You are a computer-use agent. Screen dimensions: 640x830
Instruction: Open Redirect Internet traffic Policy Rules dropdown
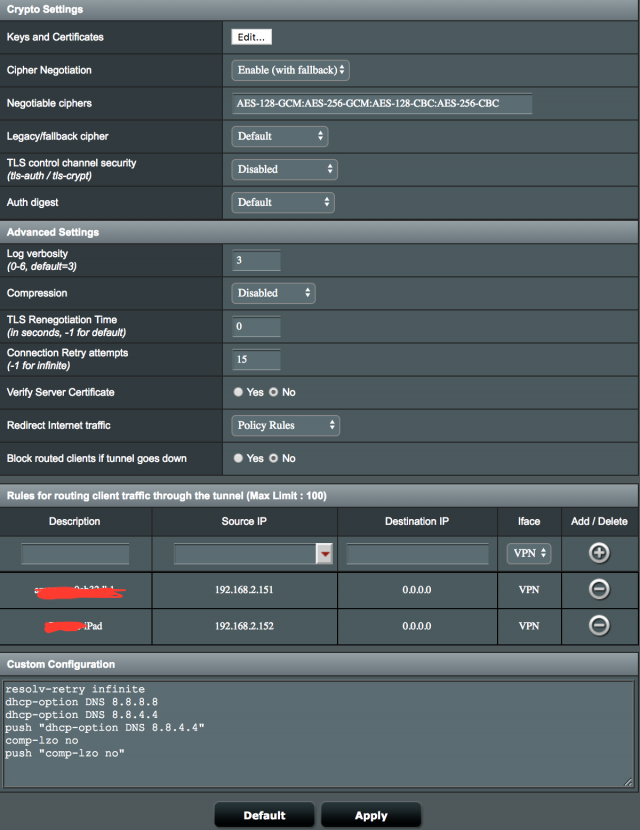coord(286,425)
